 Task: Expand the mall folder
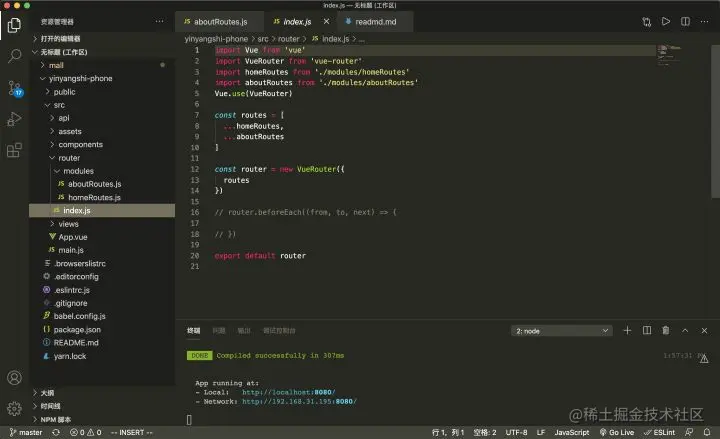point(102,65)
